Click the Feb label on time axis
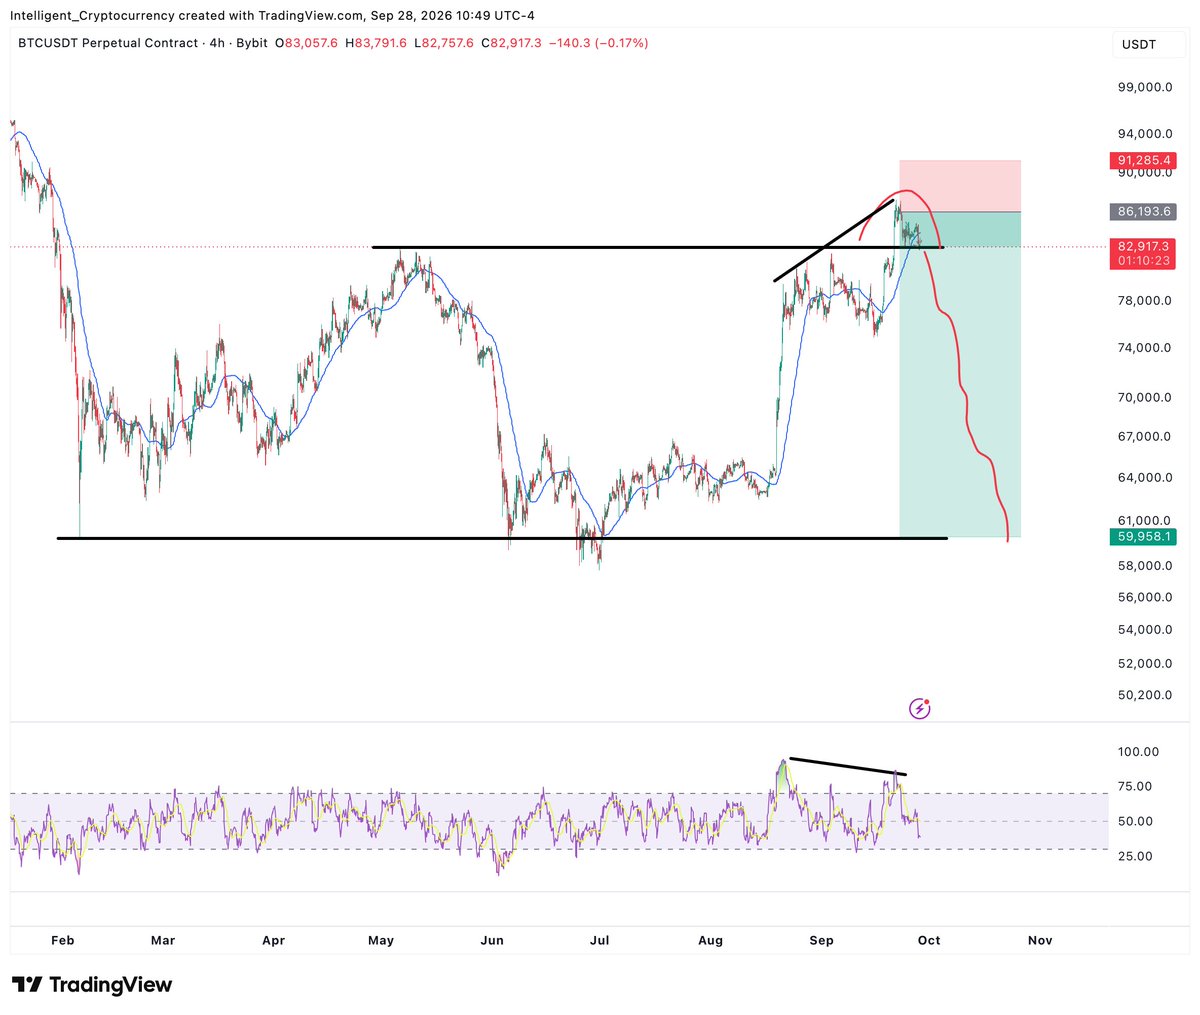 pyautogui.click(x=62, y=940)
